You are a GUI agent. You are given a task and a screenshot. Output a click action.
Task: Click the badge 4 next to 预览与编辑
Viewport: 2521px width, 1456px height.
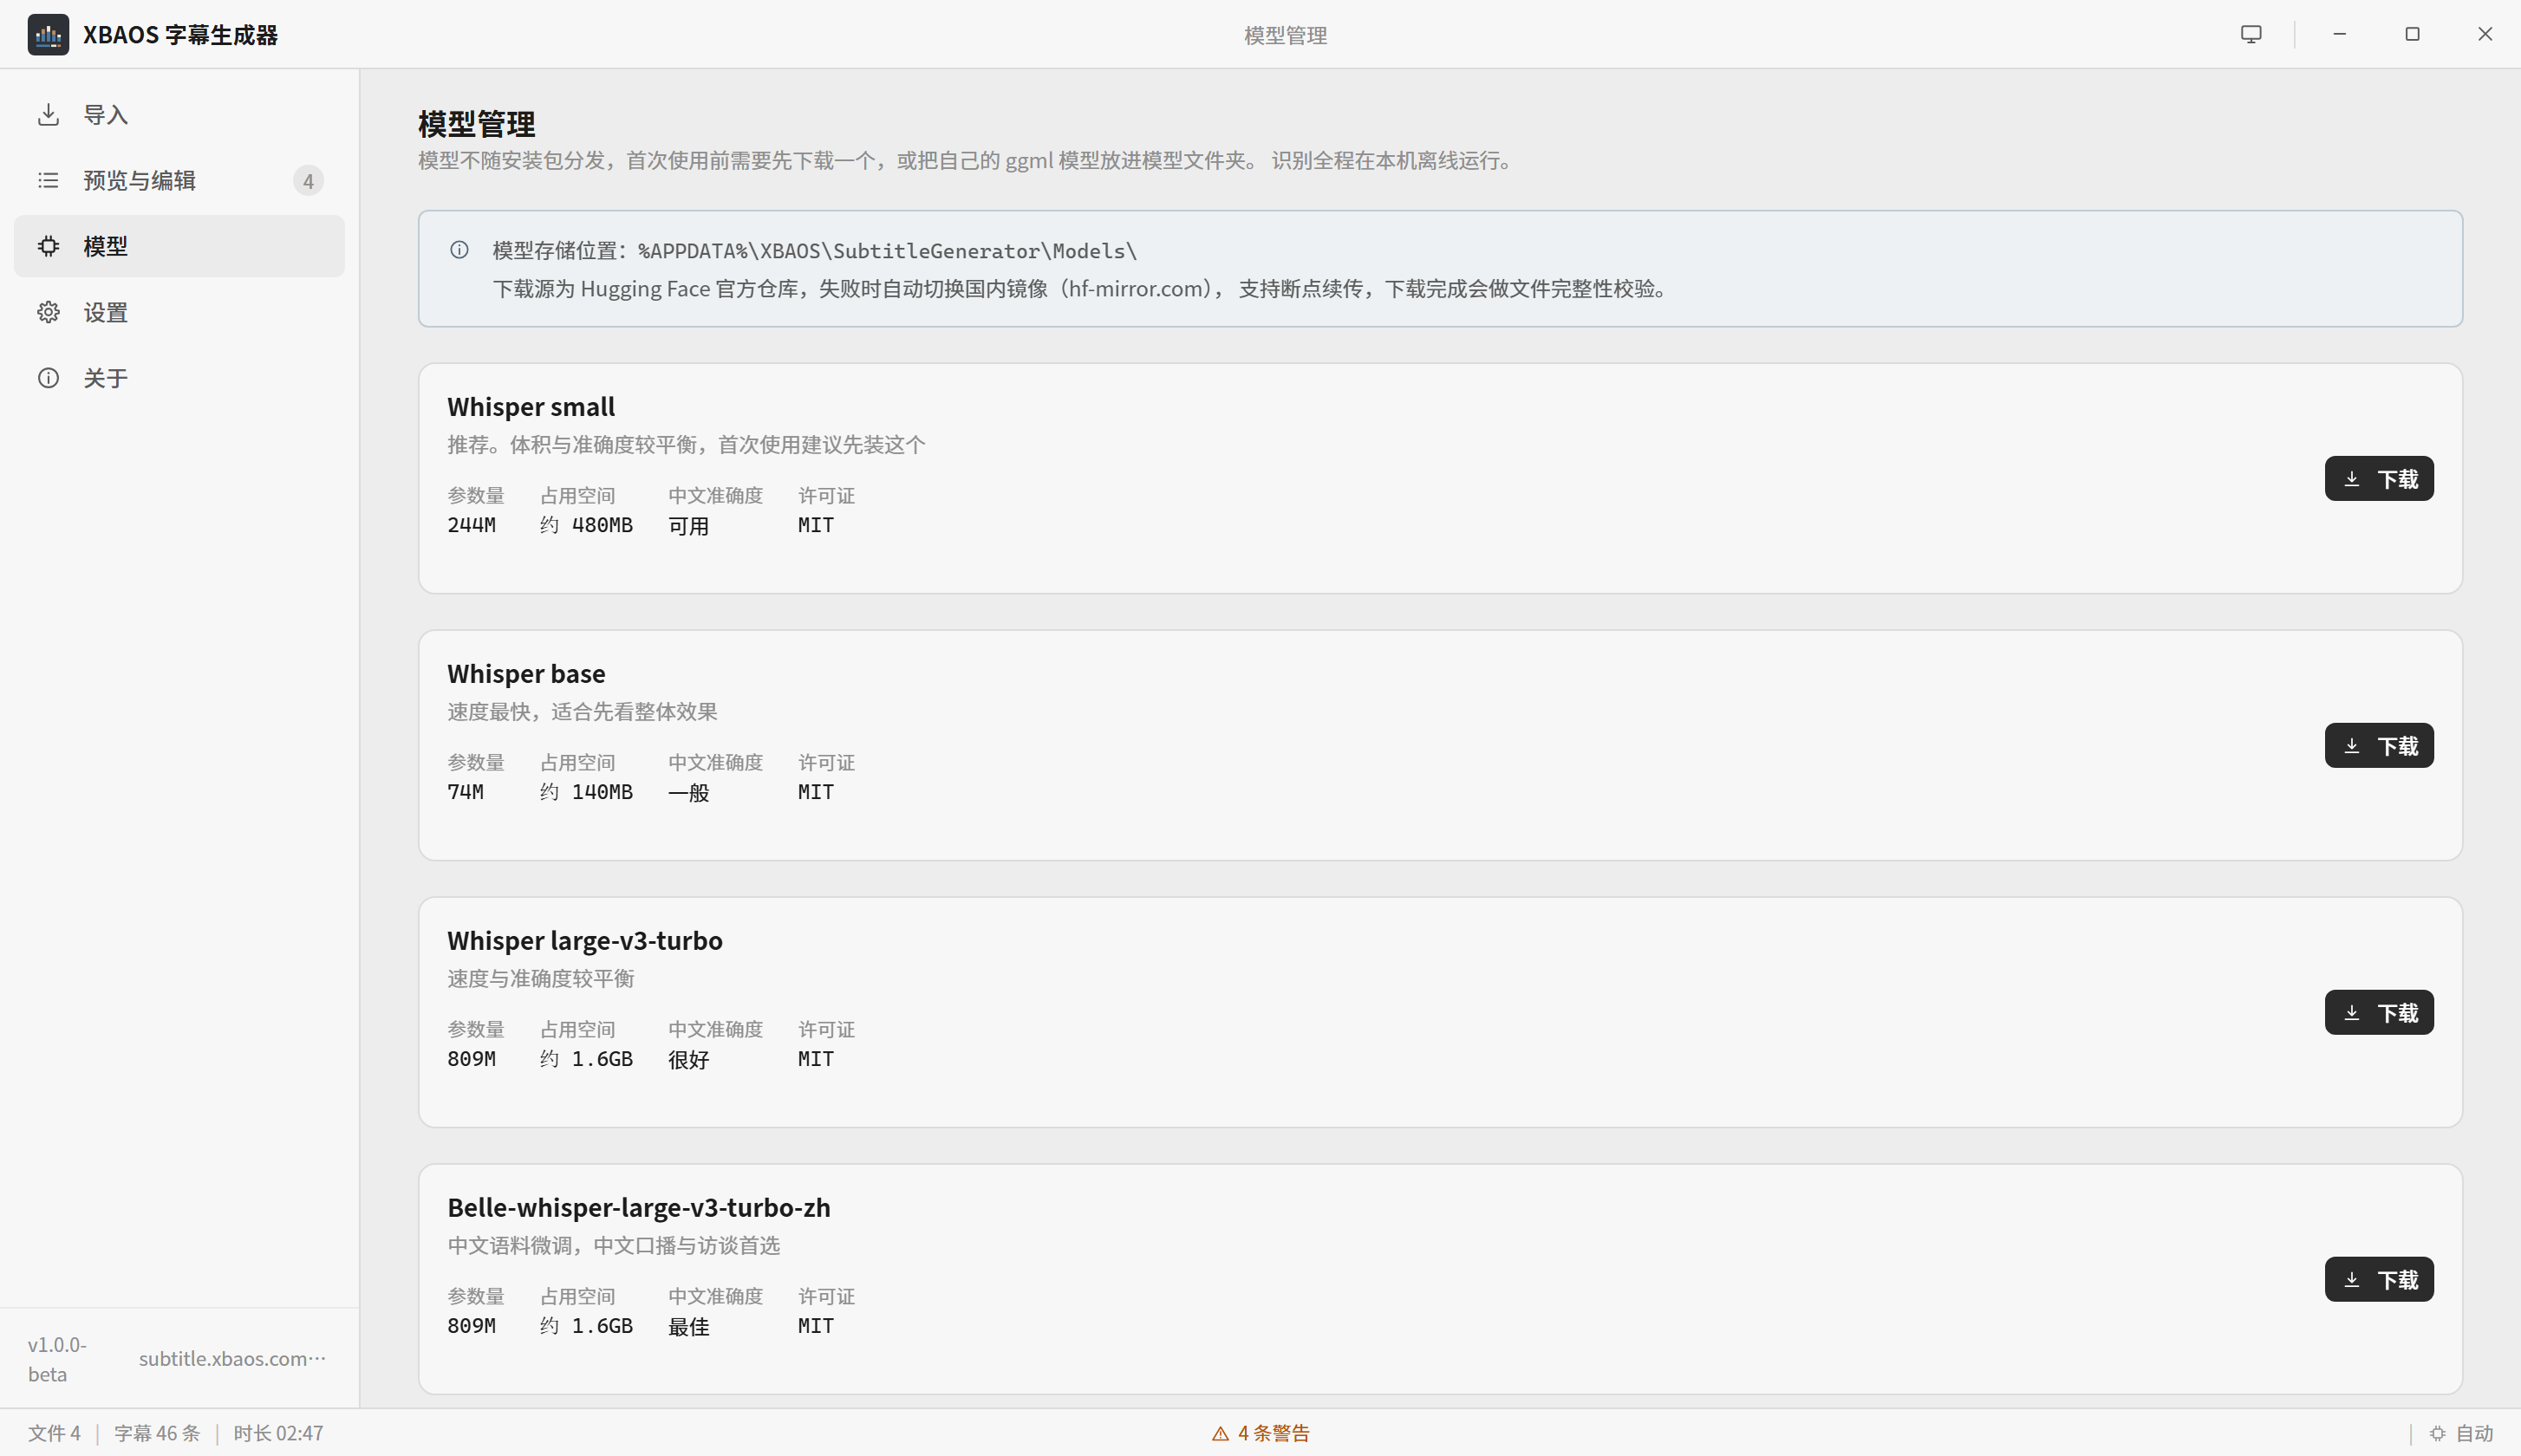(308, 181)
